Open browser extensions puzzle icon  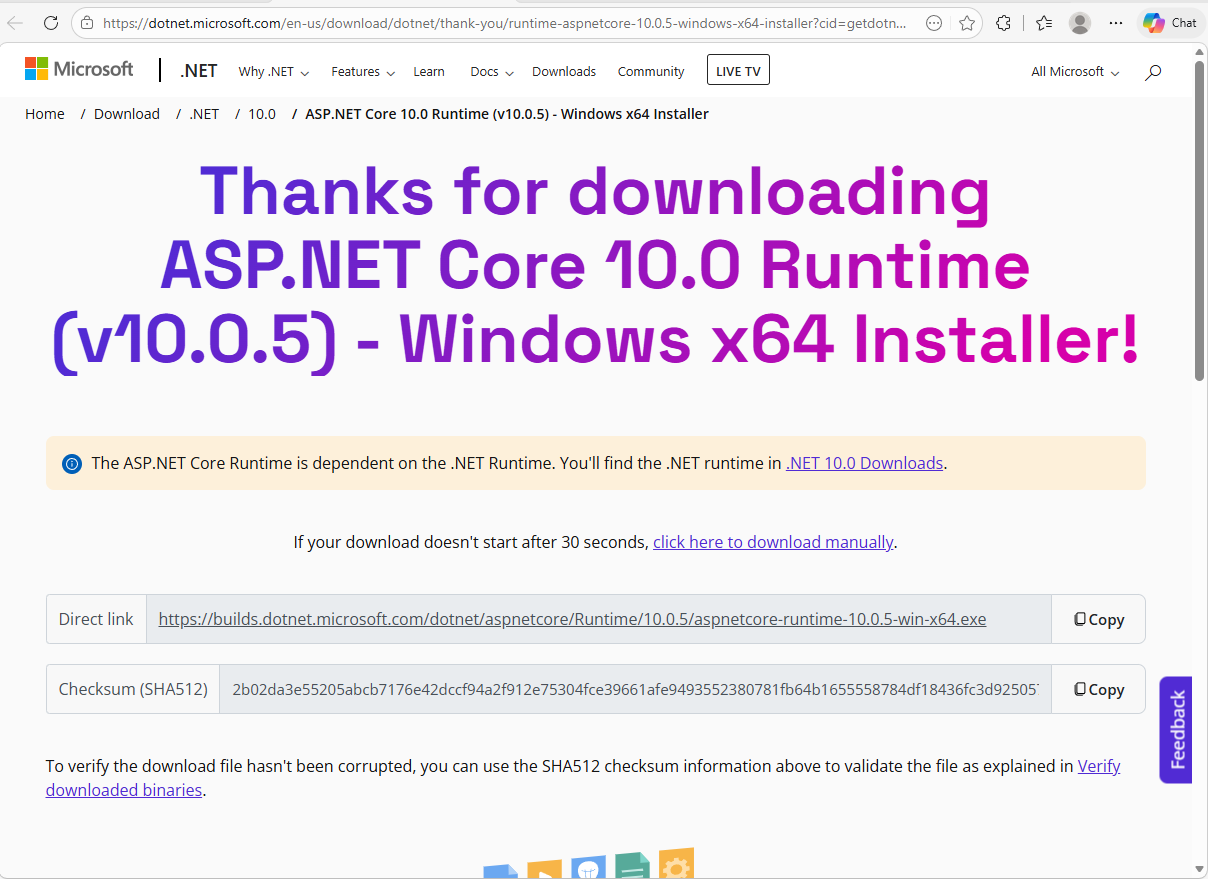[x=1004, y=22]
